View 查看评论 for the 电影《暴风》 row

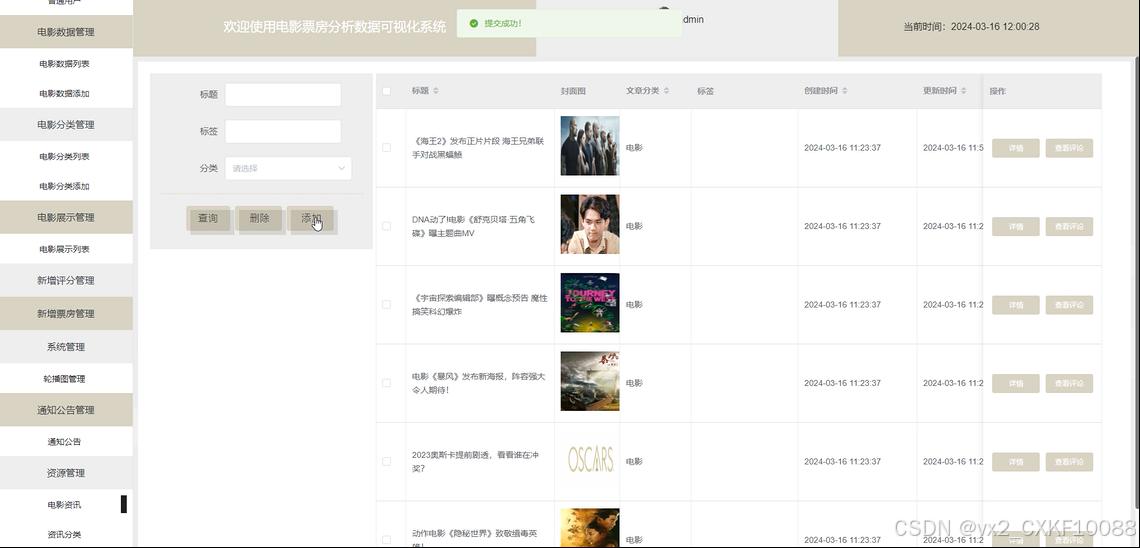click(1069, 384)
